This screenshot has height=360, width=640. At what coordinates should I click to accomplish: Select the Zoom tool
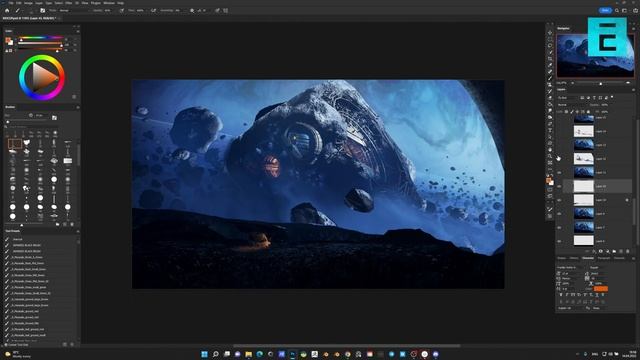pos(550,156)
